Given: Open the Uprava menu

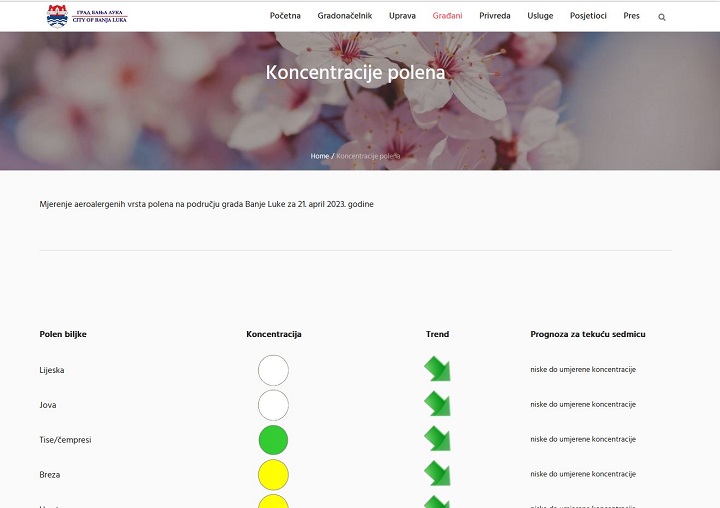Looking at the screenshot, I should [402, 16].
